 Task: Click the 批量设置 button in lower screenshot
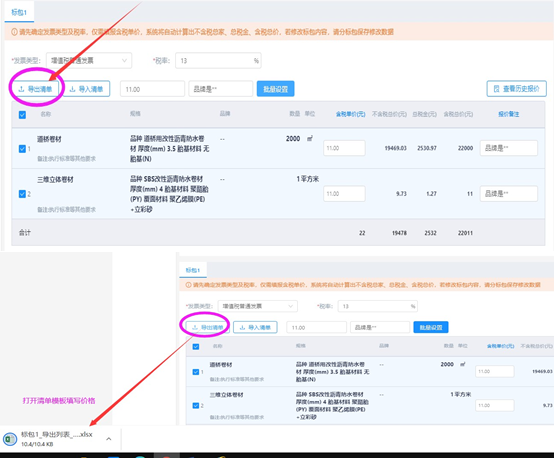click(431, 327)
